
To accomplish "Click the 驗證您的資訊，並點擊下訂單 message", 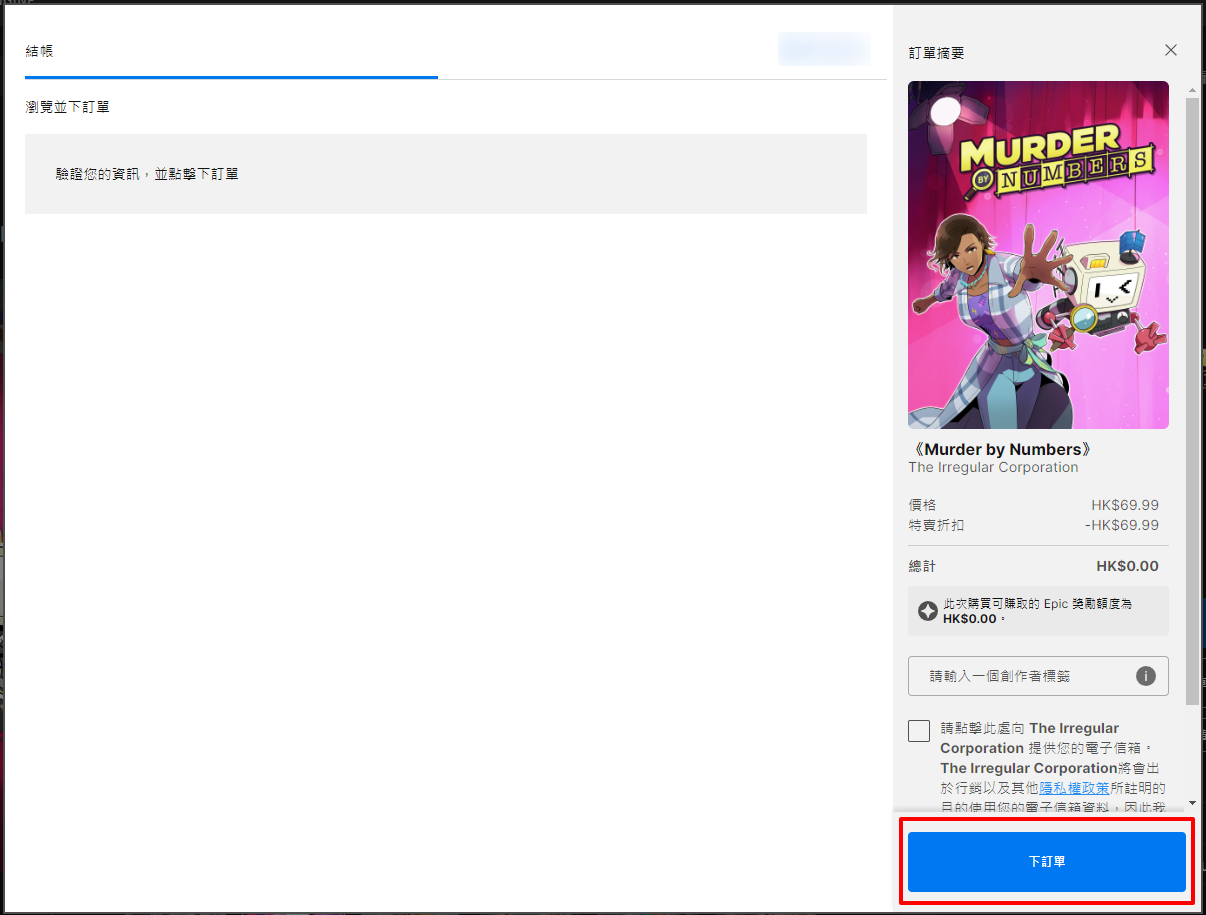I will 147,174.
